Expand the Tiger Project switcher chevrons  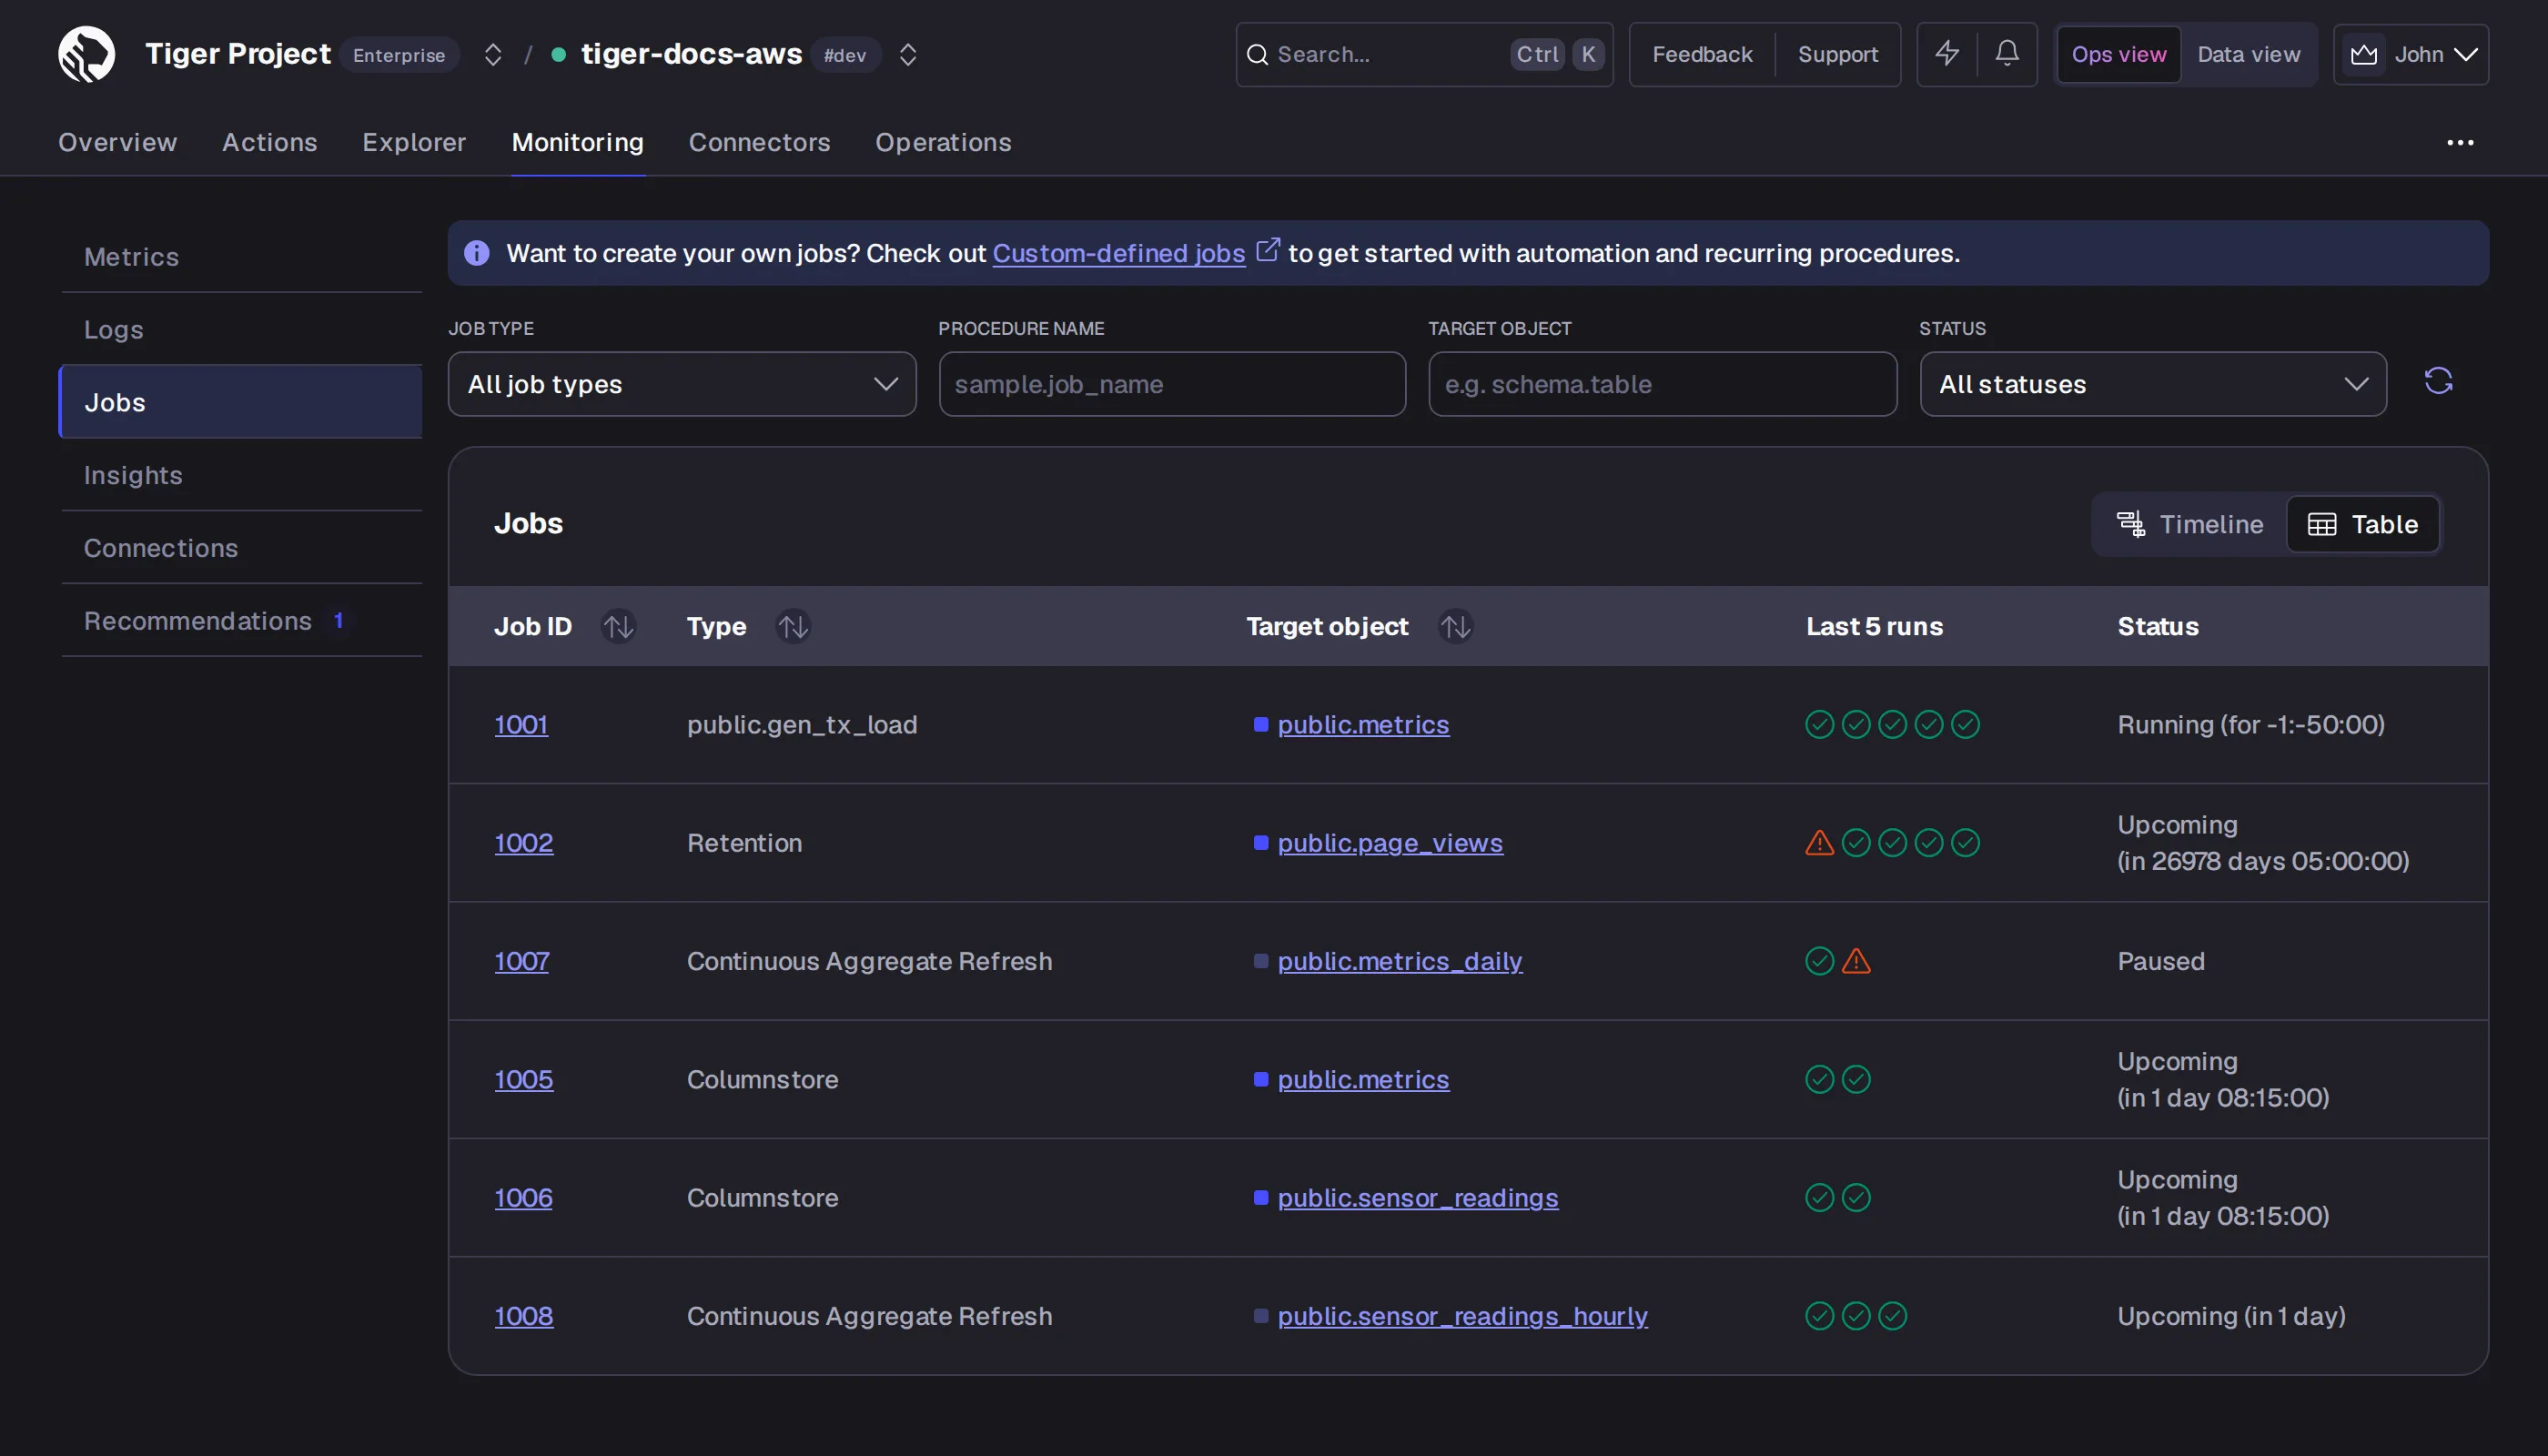click(x=492, y=54)
